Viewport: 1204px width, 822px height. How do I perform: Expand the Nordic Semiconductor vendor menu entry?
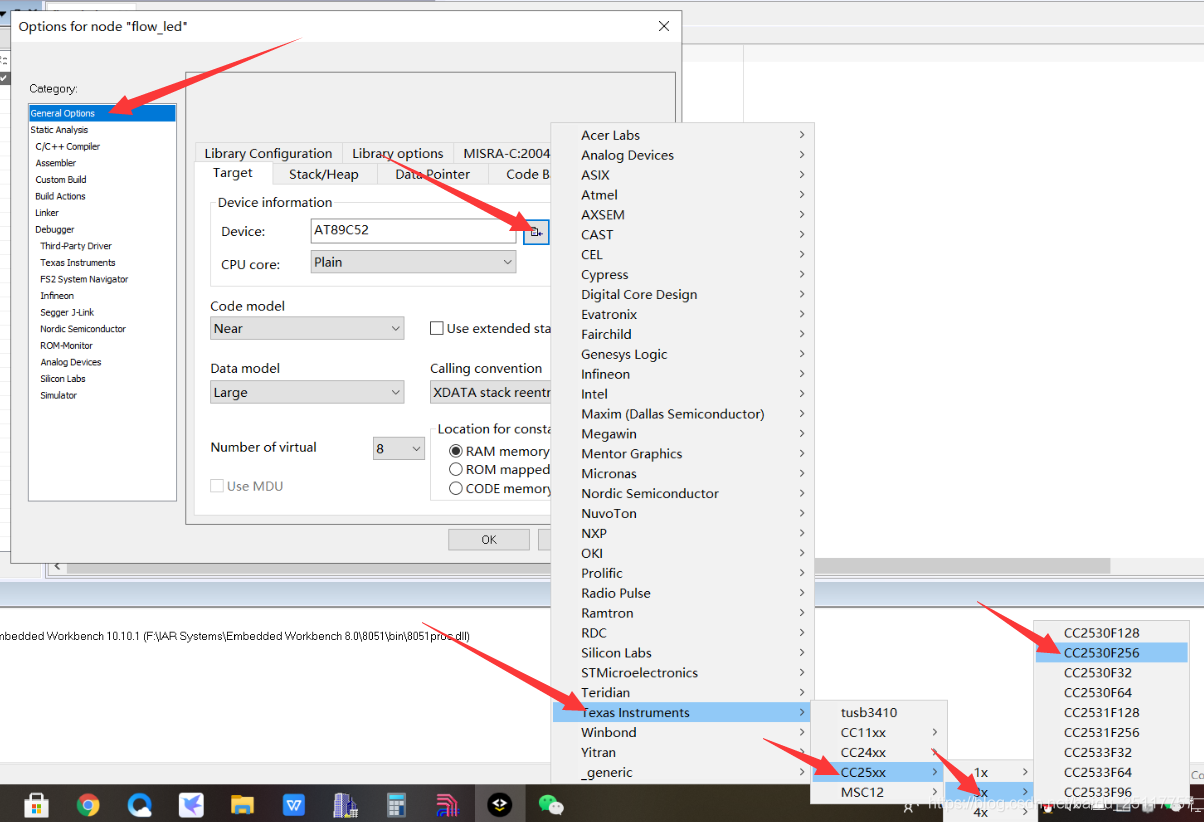pos(683,493)
